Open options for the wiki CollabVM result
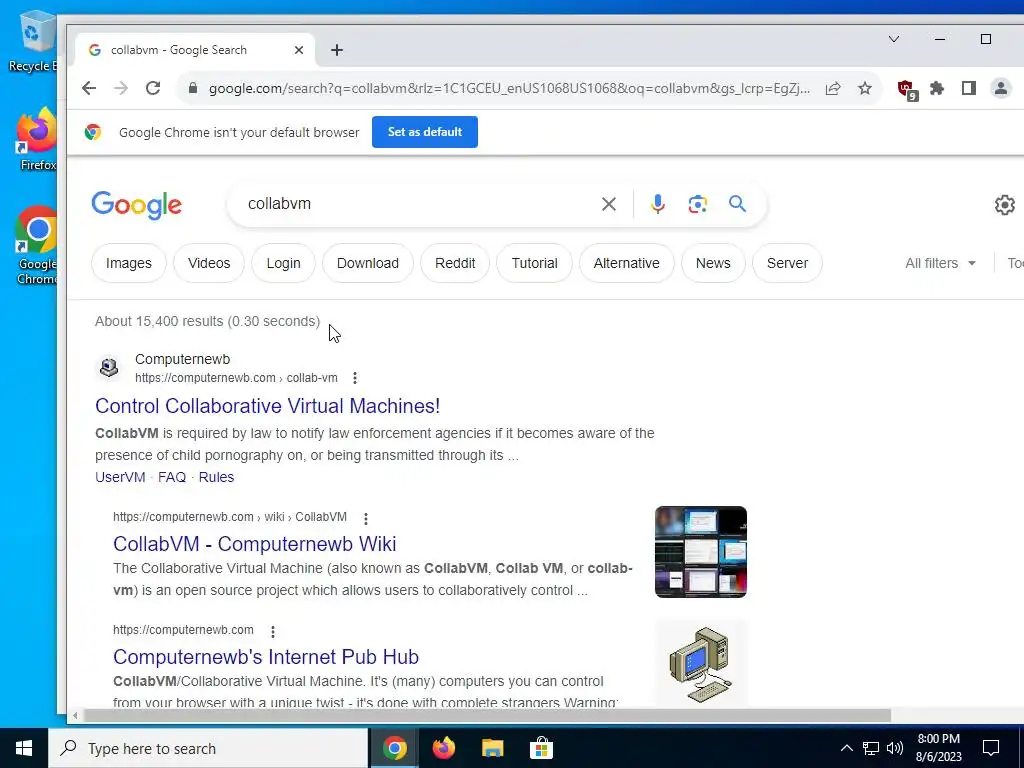This screenshot has height=768, width=1024. (x=366, y=519)
